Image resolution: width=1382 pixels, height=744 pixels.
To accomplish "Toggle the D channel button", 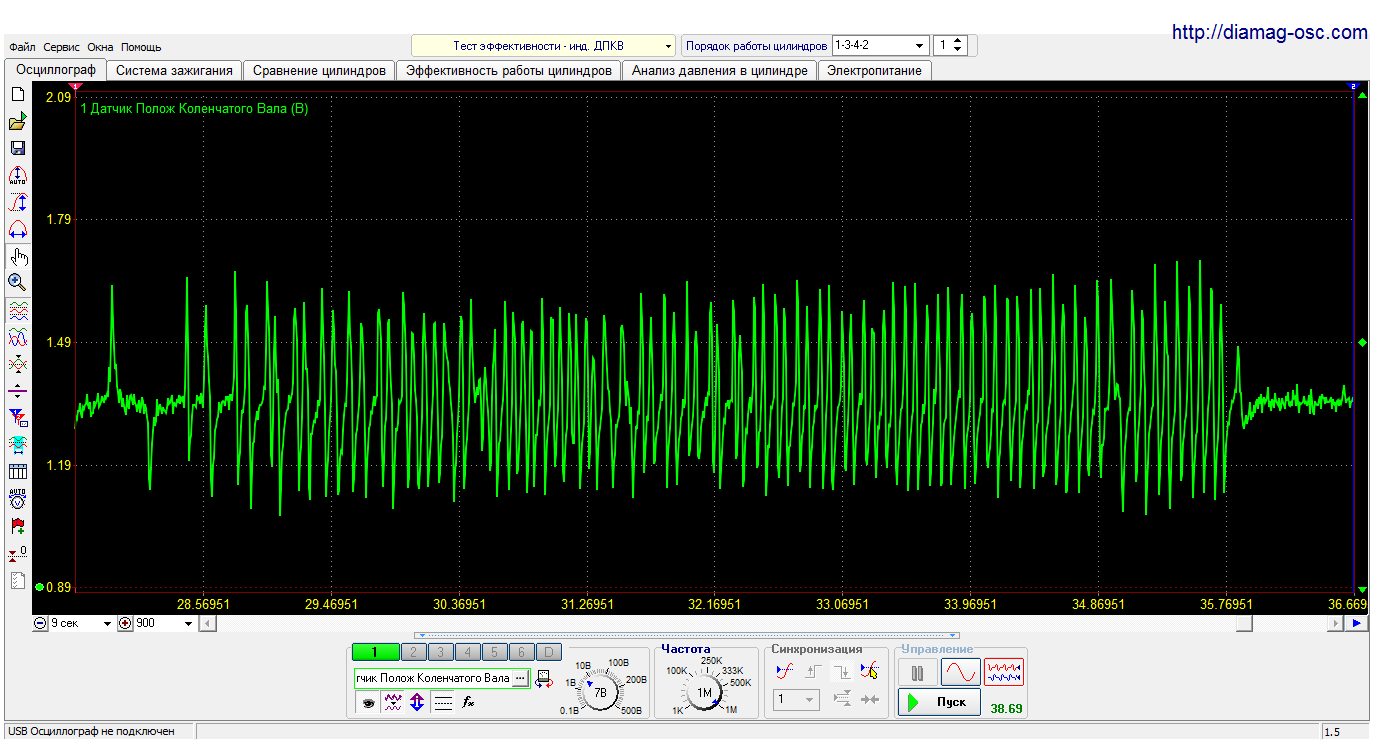I will (548, 652).
